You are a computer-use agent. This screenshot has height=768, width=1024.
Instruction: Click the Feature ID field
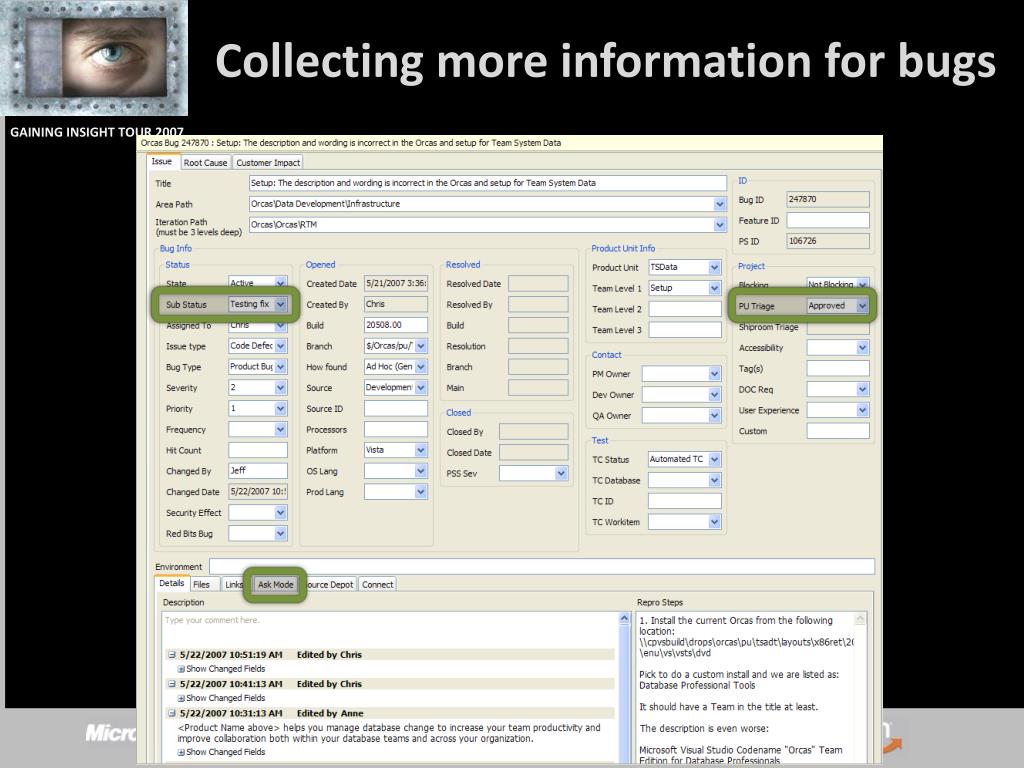(x=828, y=221)
